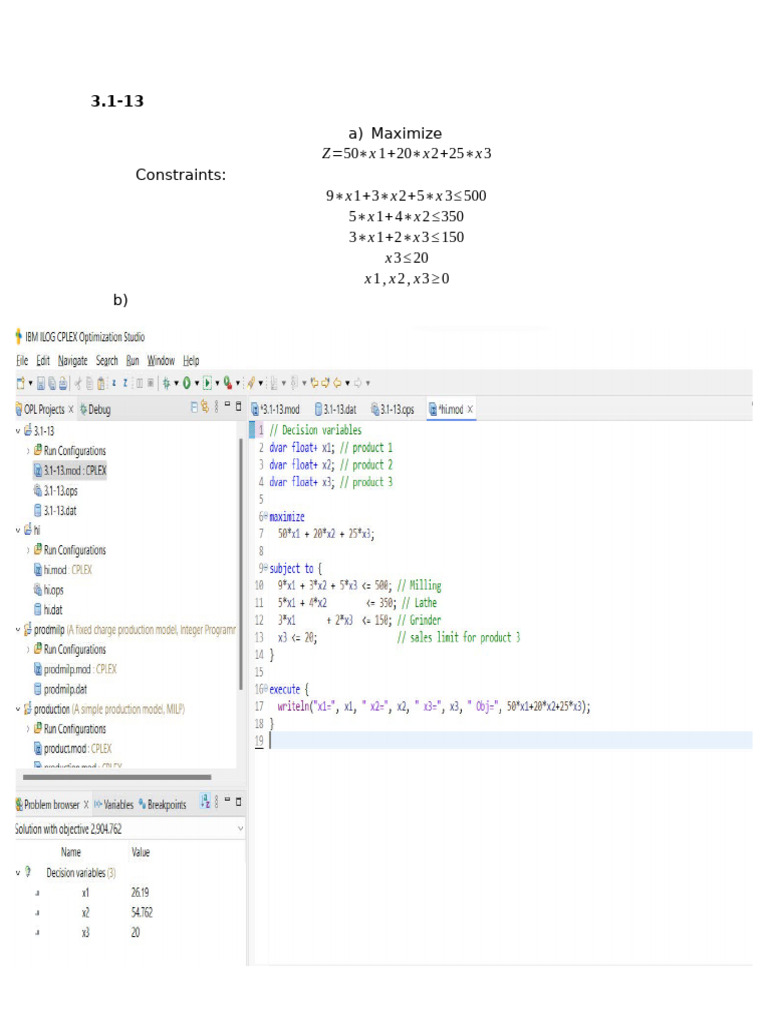
Task: Minimize the OPL Projects panel
Action: click(x=227, y=406)
